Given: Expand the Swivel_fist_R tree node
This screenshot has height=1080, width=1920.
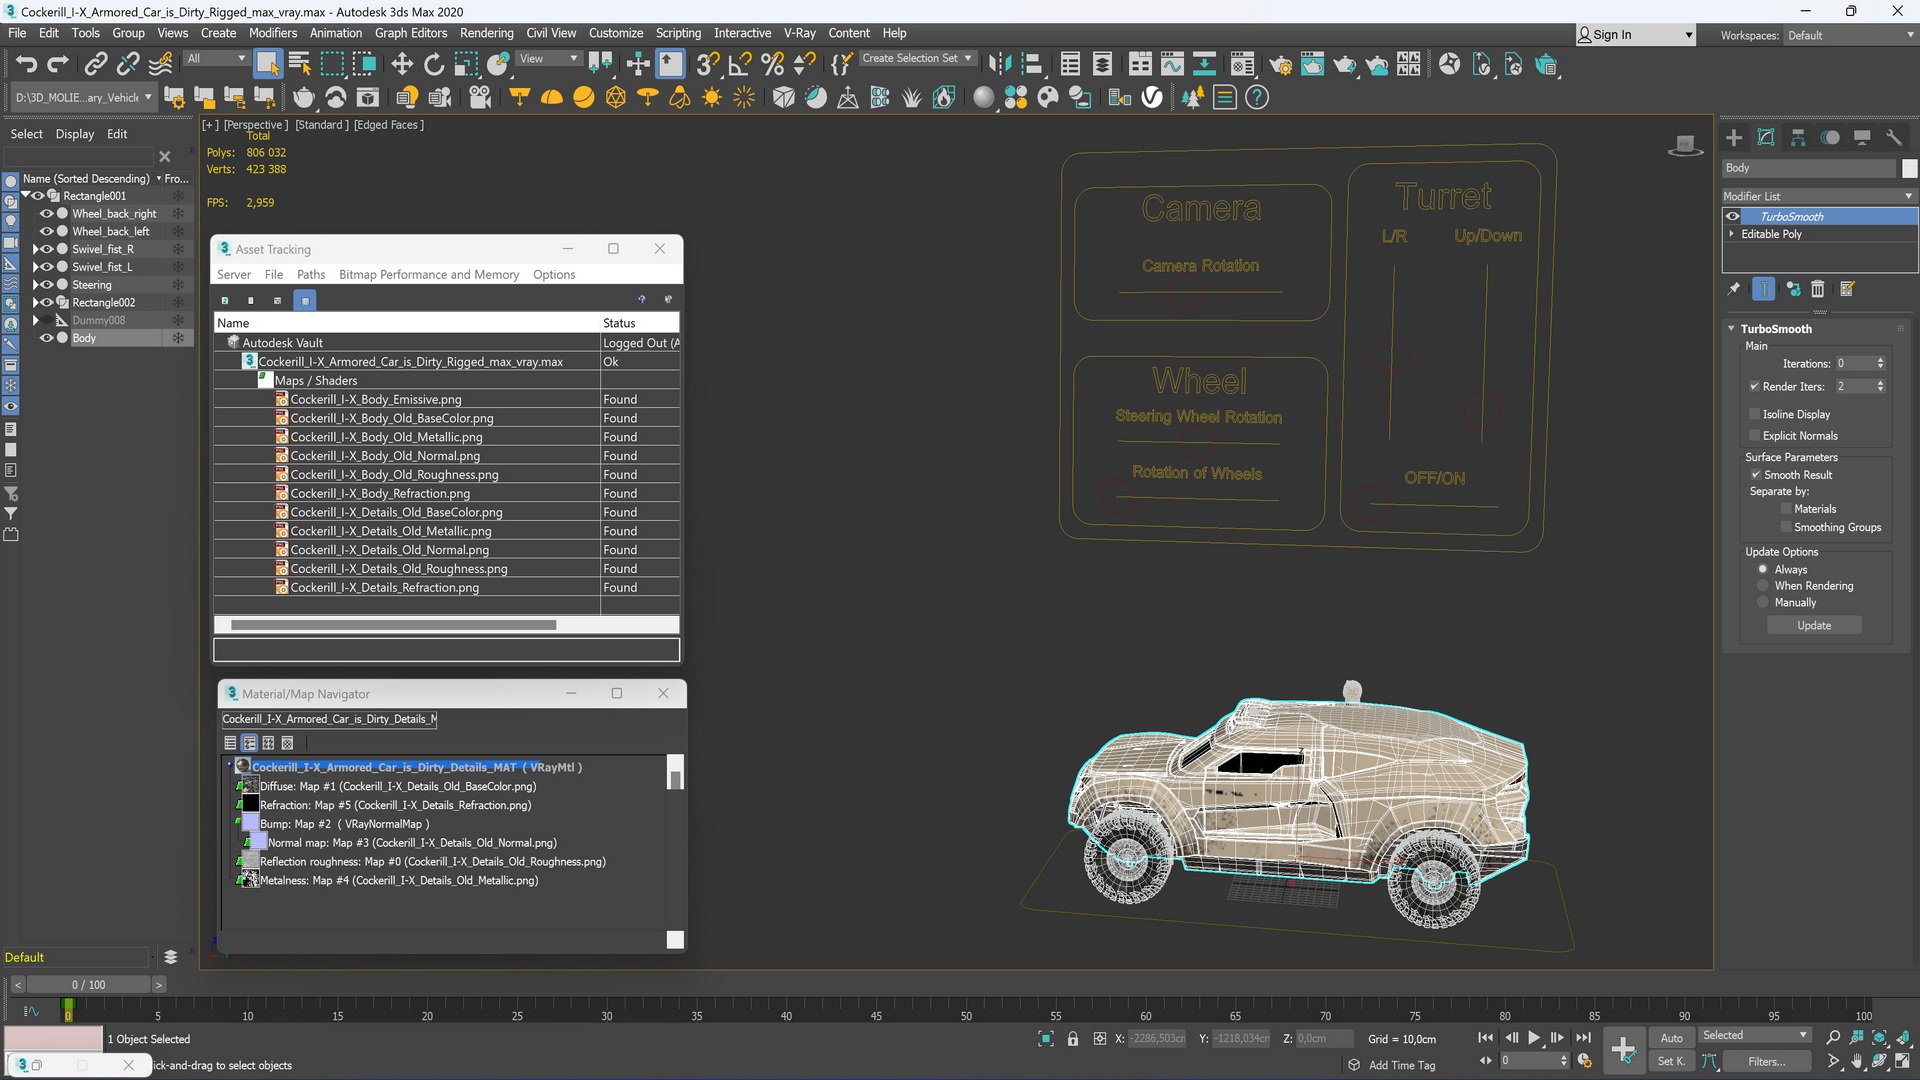Looking at the screenshot, I should tap(36, 249).
